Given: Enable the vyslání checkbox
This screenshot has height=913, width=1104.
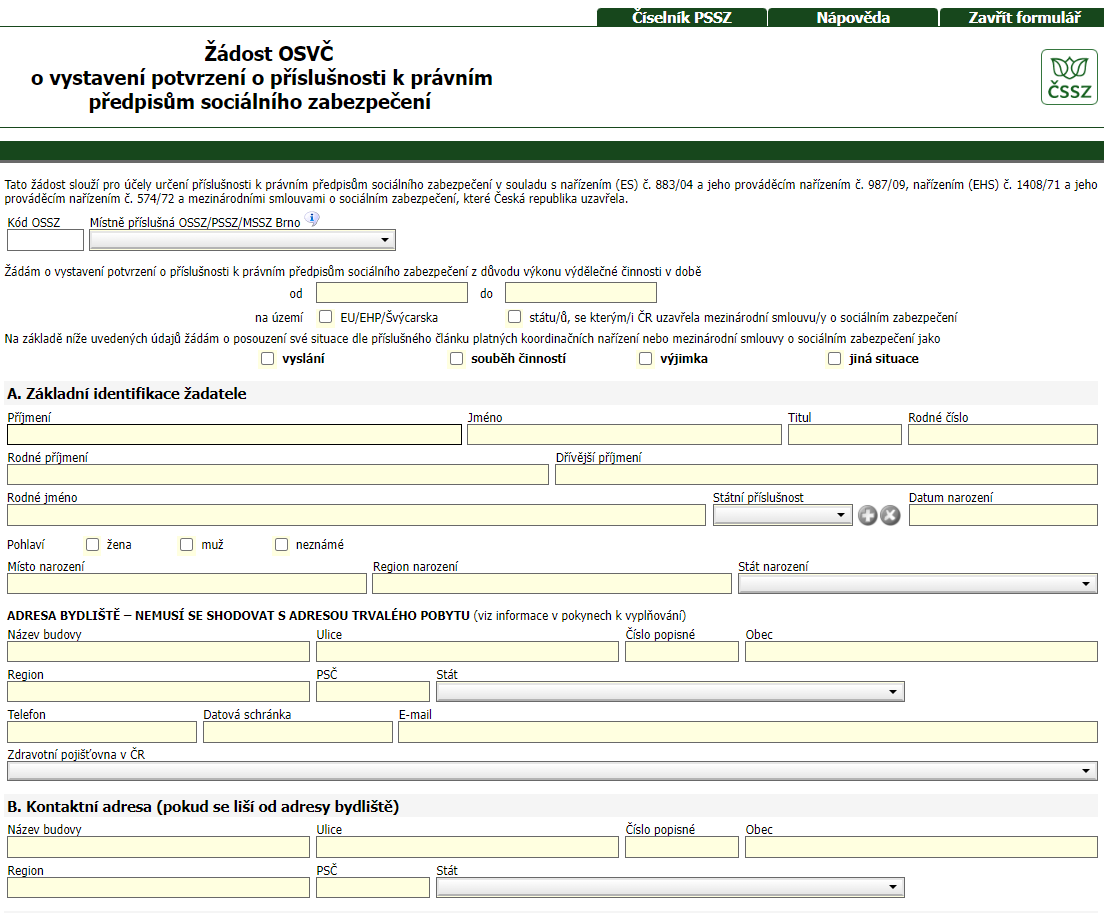Looking at the screenshot, I should (x=267, y=359).
